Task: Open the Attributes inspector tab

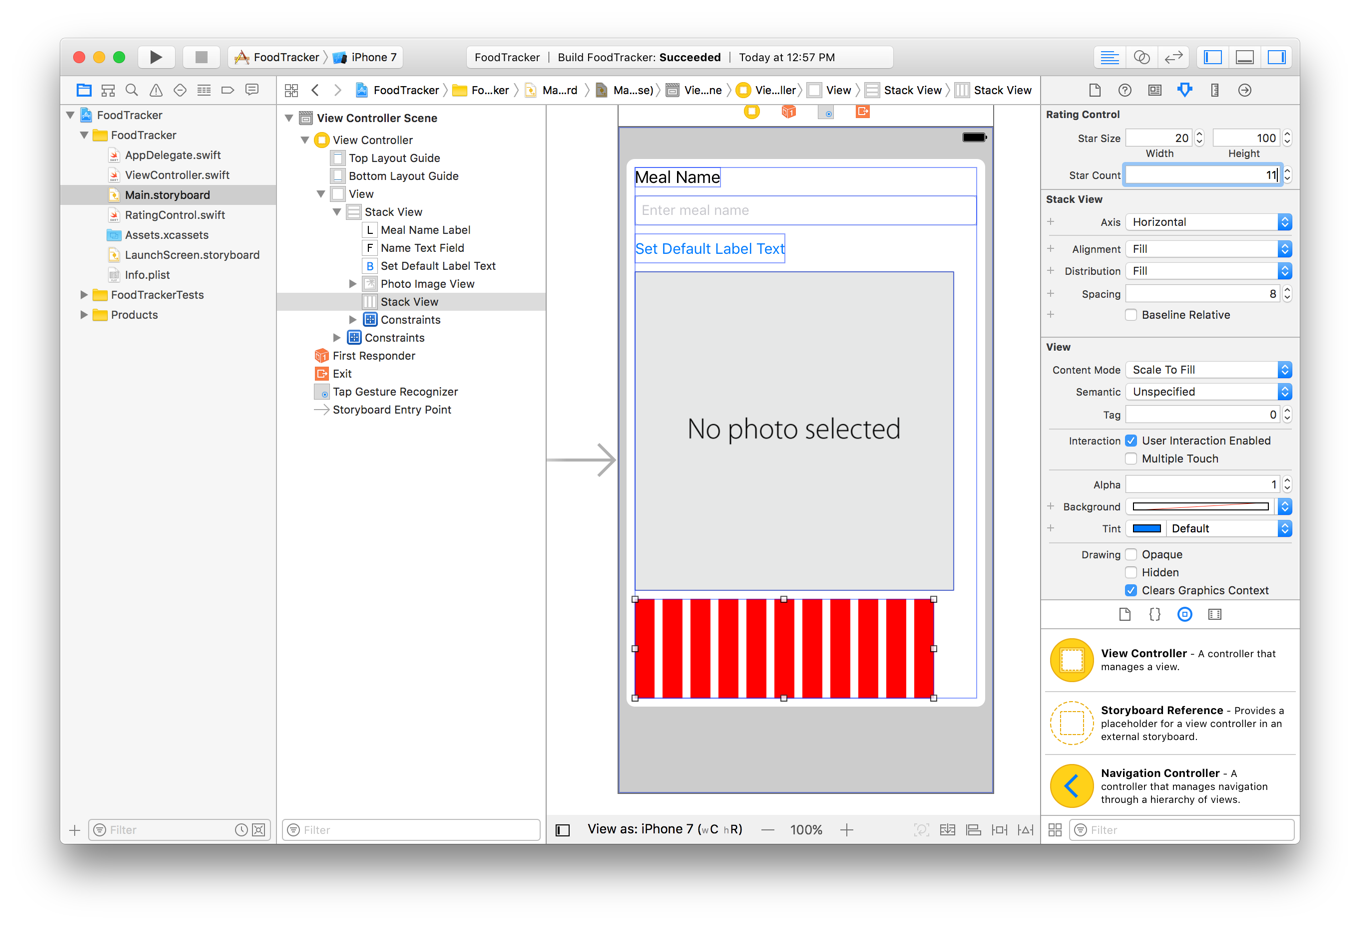Action: click(x=1185, y=90)
